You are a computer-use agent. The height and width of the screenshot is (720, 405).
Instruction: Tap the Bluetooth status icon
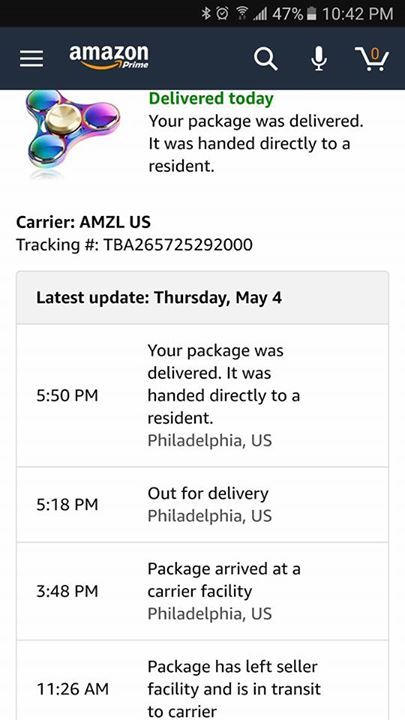point(205,14)
